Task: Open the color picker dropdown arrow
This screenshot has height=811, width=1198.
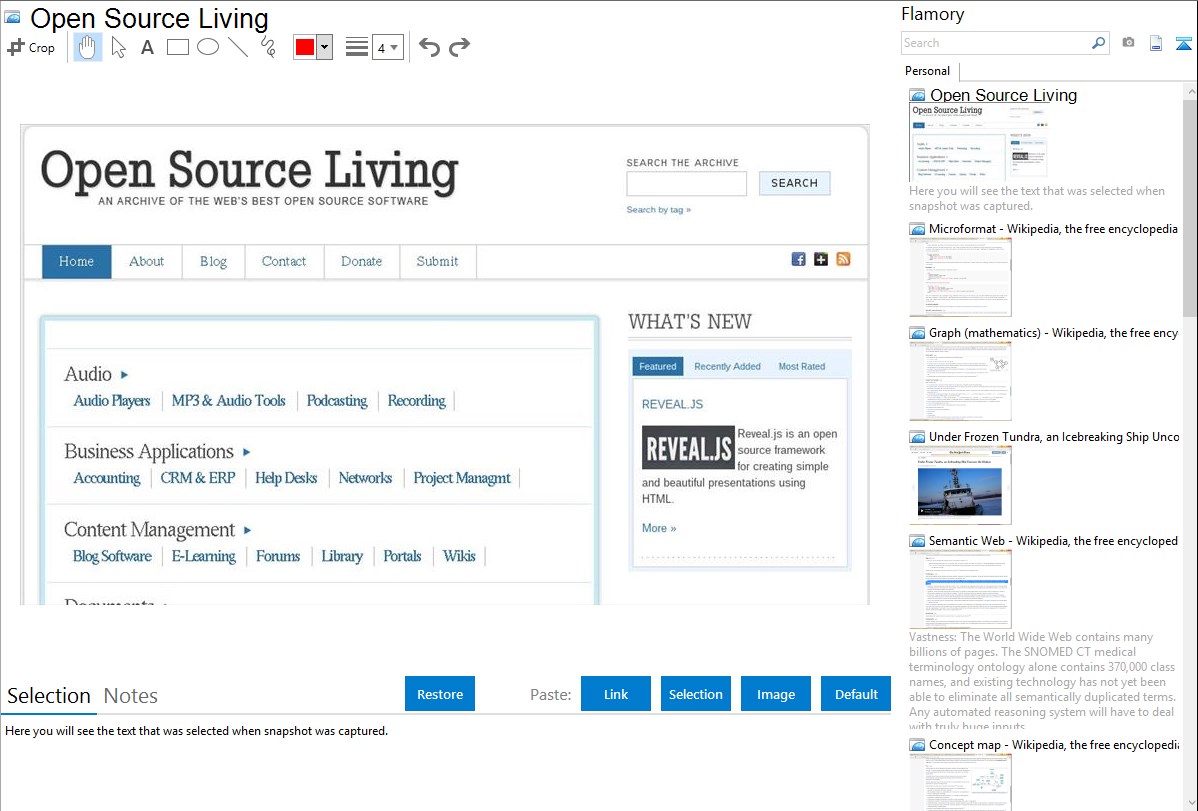Action: point(325,47)
